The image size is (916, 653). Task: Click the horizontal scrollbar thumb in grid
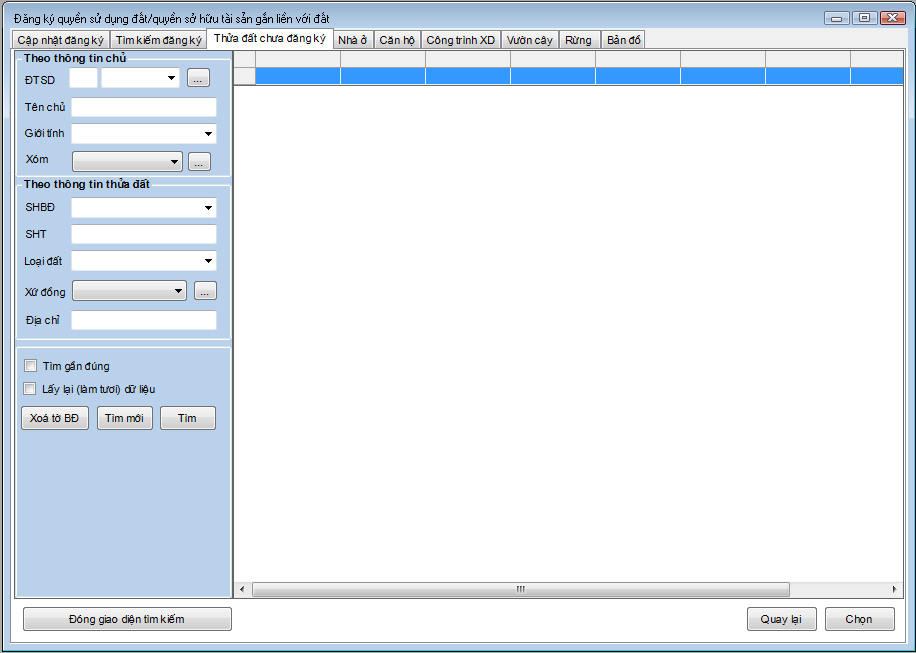click(520, 590)
